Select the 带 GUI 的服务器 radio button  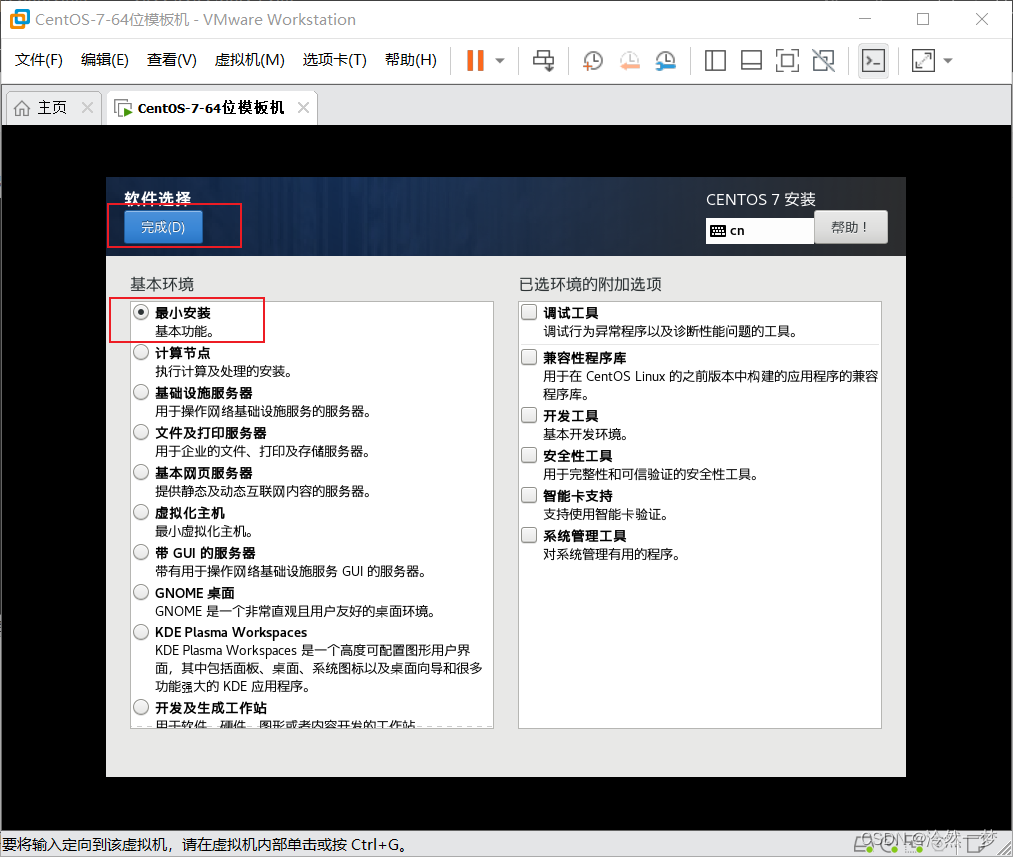[x=141, y=553]
